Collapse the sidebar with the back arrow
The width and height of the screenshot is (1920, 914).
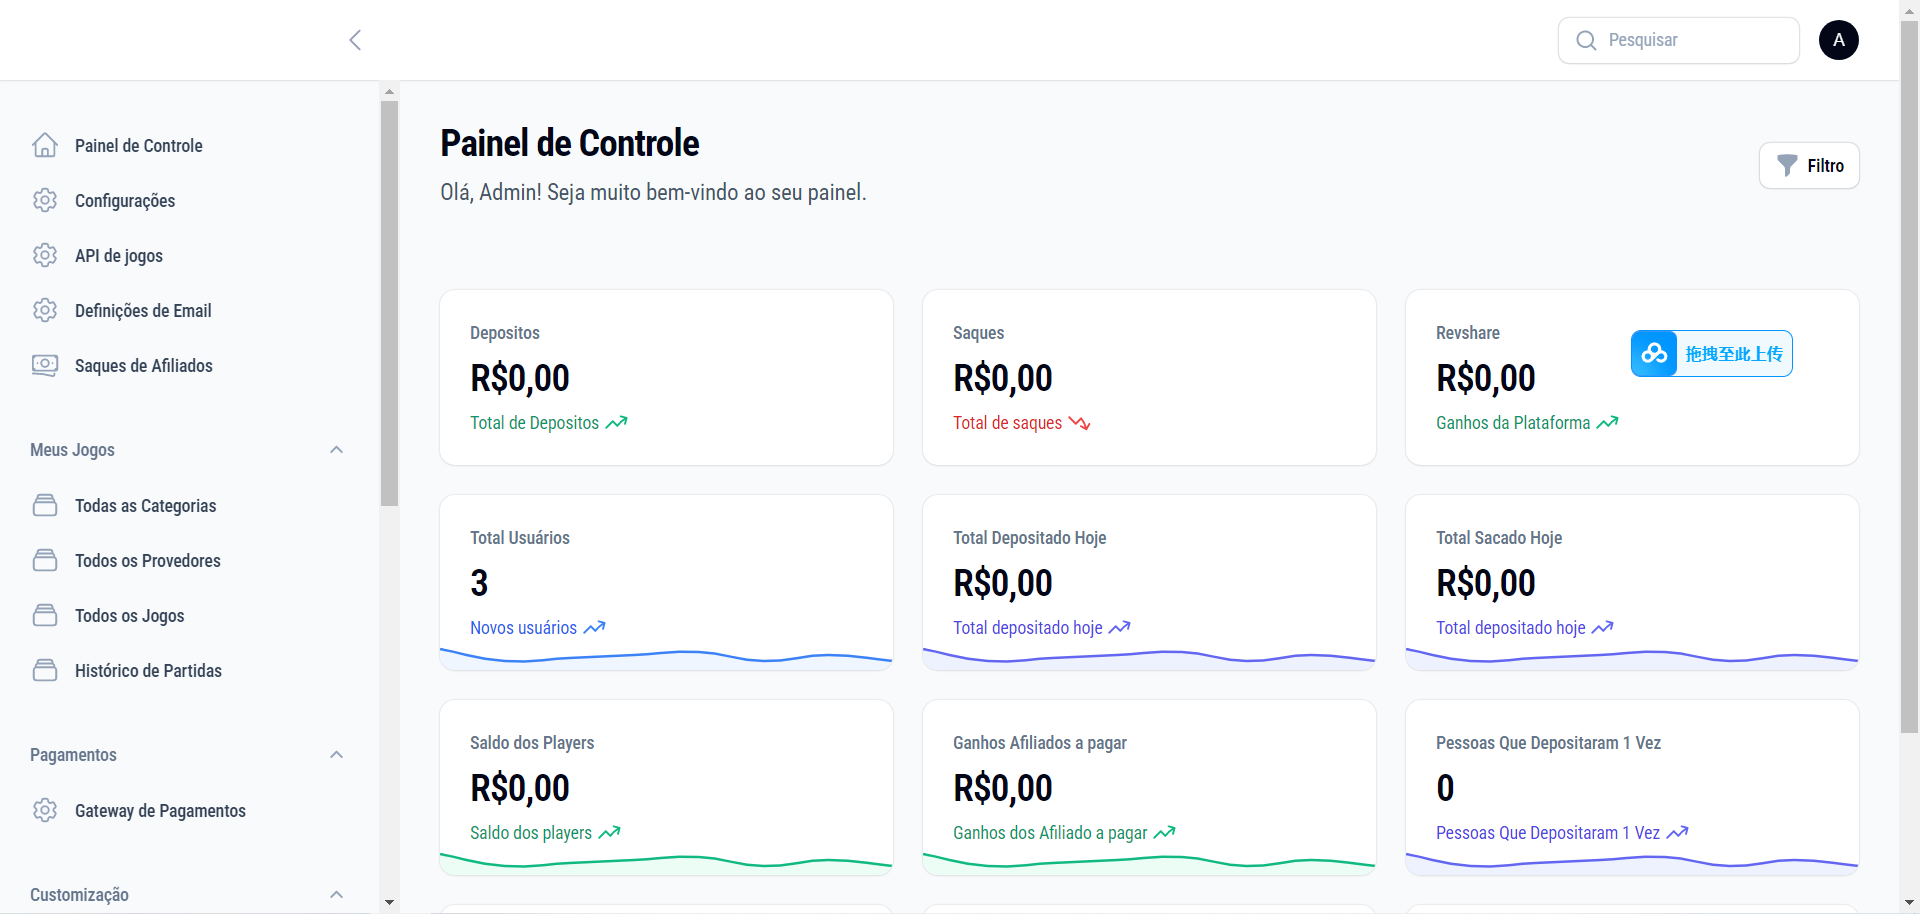pyautogui.click(x=355, y=40)
